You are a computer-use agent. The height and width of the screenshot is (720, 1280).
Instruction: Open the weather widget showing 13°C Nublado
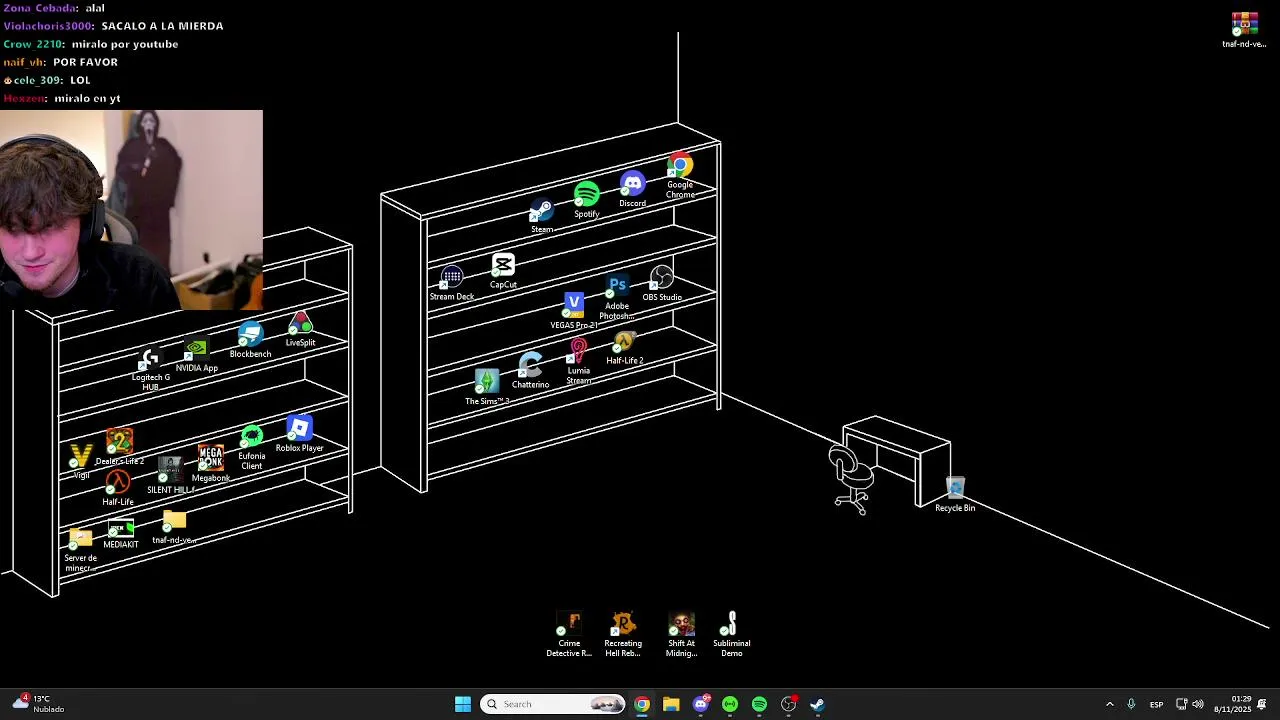pyautogui.click(x=38, y=704)
